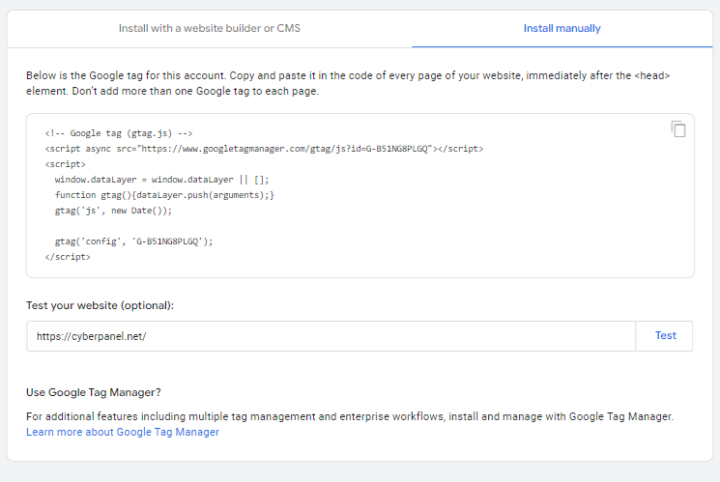Click the closing </script> tag line

coord(68,257)
